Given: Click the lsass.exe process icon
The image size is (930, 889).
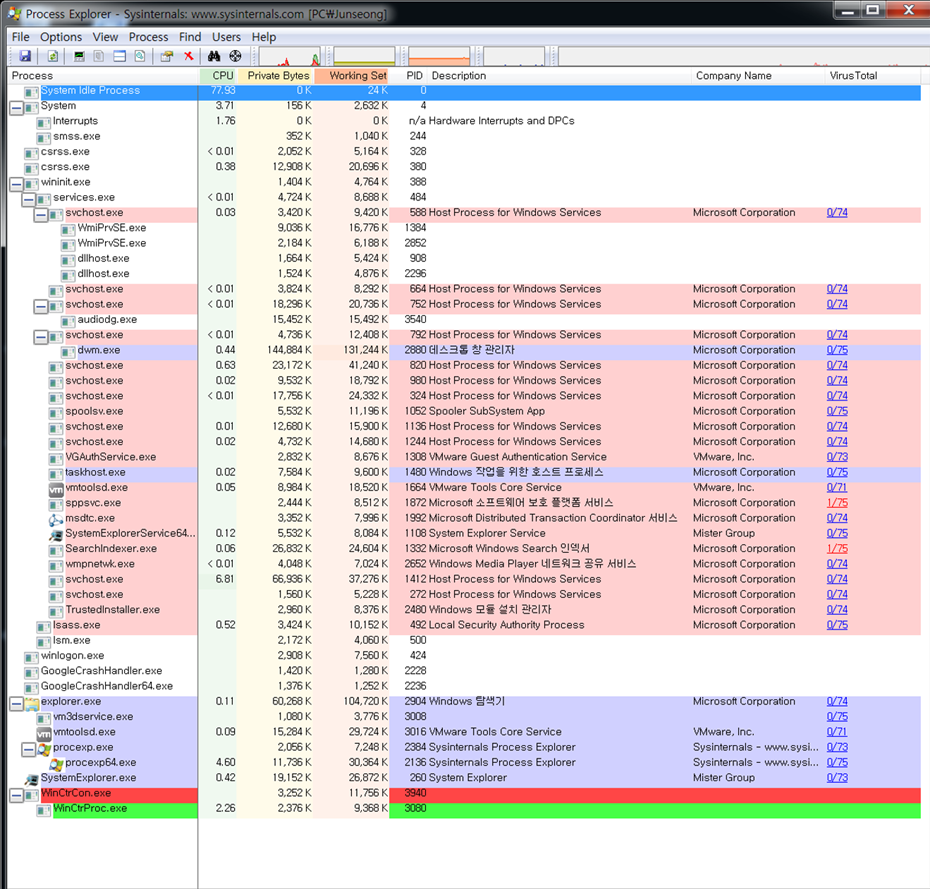Looking at the screenshot, I should click(x=44, y=627).
